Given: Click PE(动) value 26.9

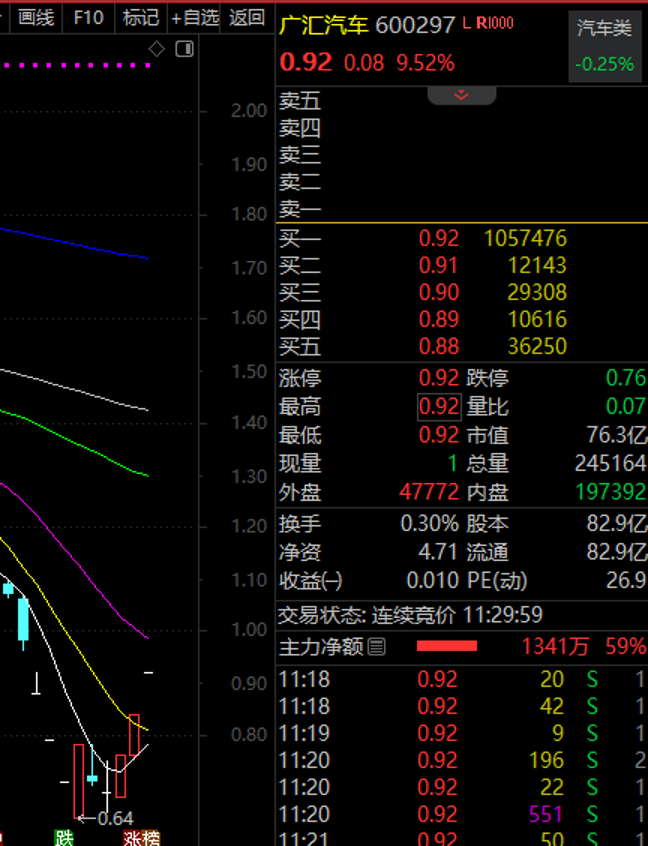Looking at the screenshot, I should [626, 581].
